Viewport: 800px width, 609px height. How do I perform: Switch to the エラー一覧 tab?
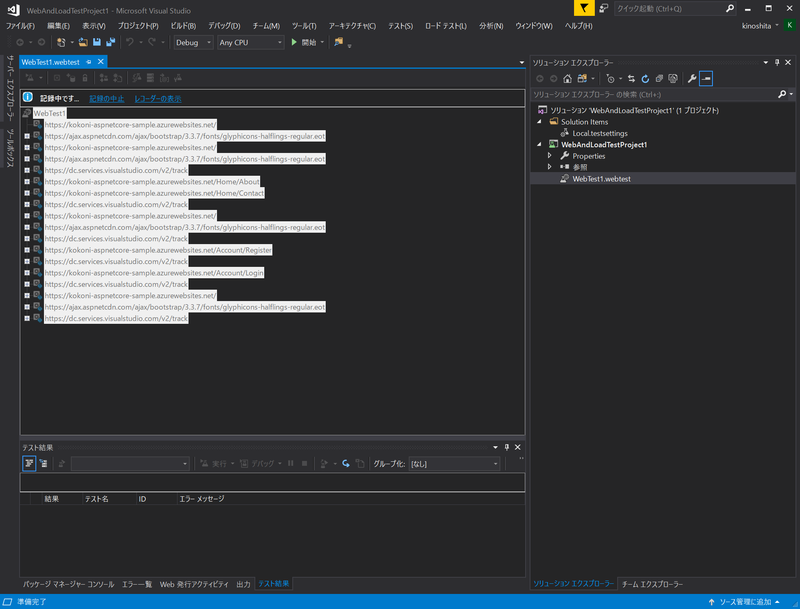tap(137, 584)
